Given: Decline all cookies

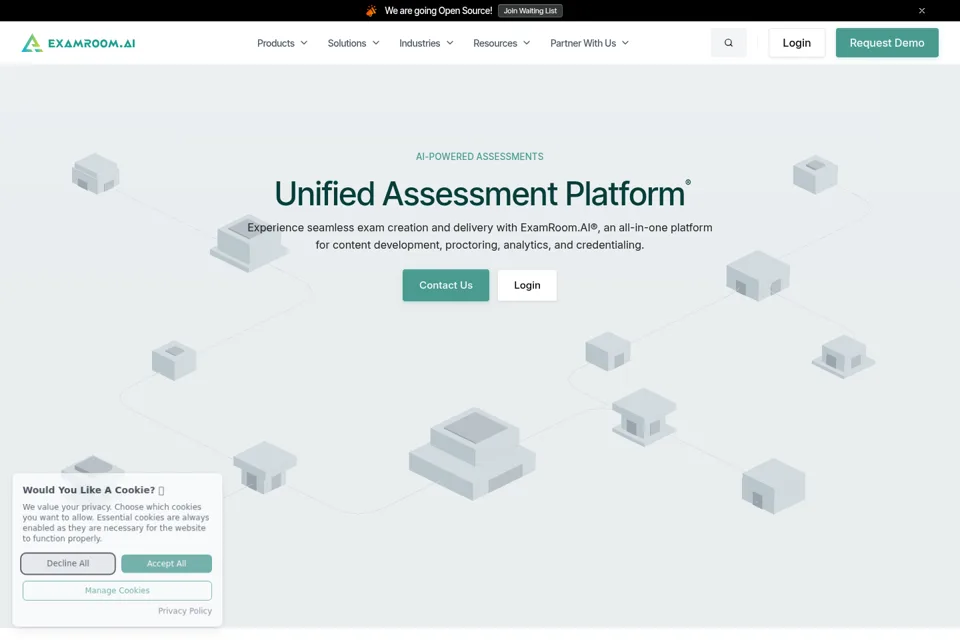Looking at the screenshot, I should tap(68, 563).
